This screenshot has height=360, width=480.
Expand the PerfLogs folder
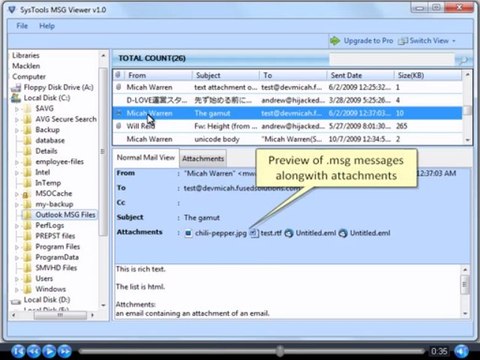[x=17, y=226]
